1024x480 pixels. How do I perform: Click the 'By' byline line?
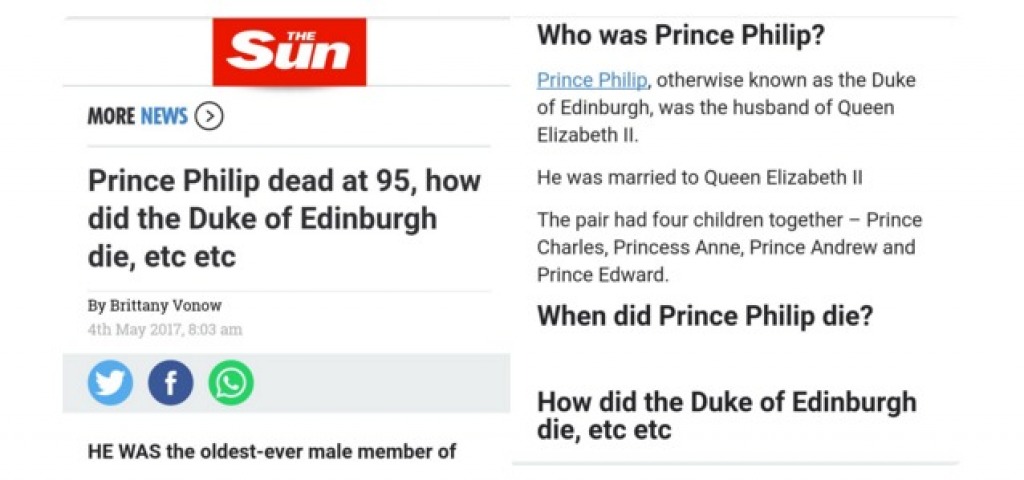[x=155, y=305]
